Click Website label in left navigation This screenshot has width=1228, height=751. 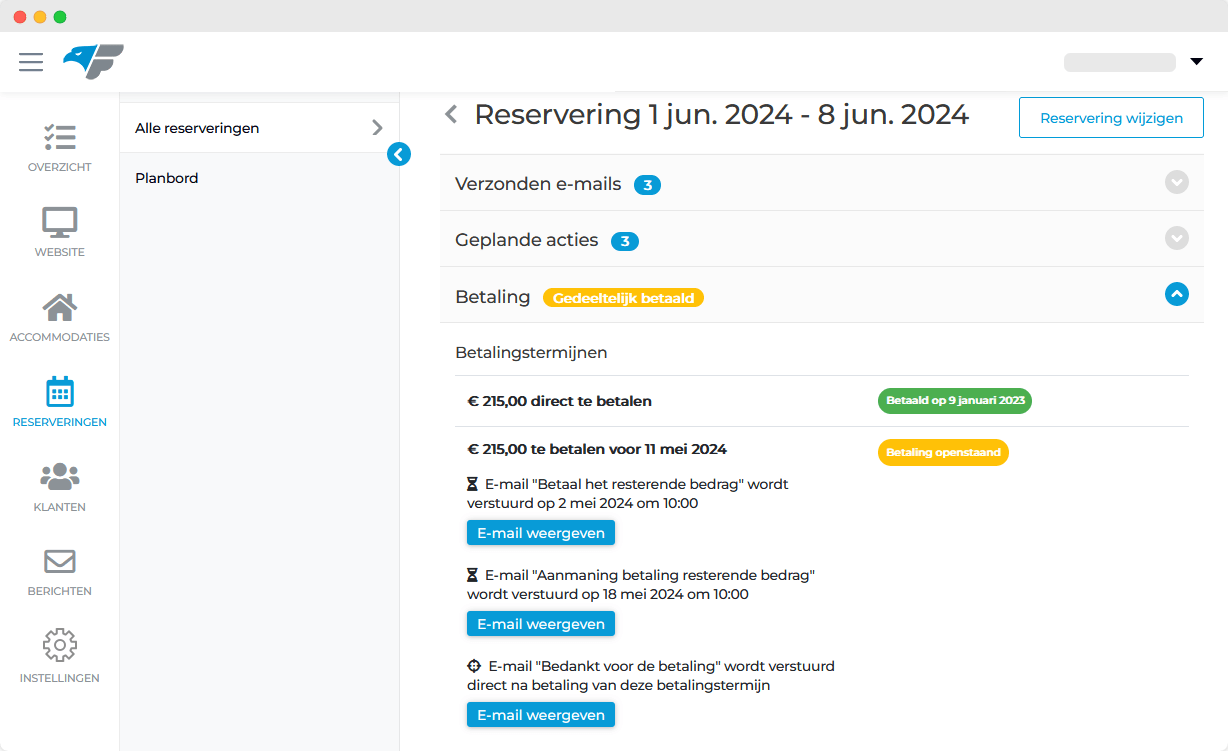[x=60, y=252]
